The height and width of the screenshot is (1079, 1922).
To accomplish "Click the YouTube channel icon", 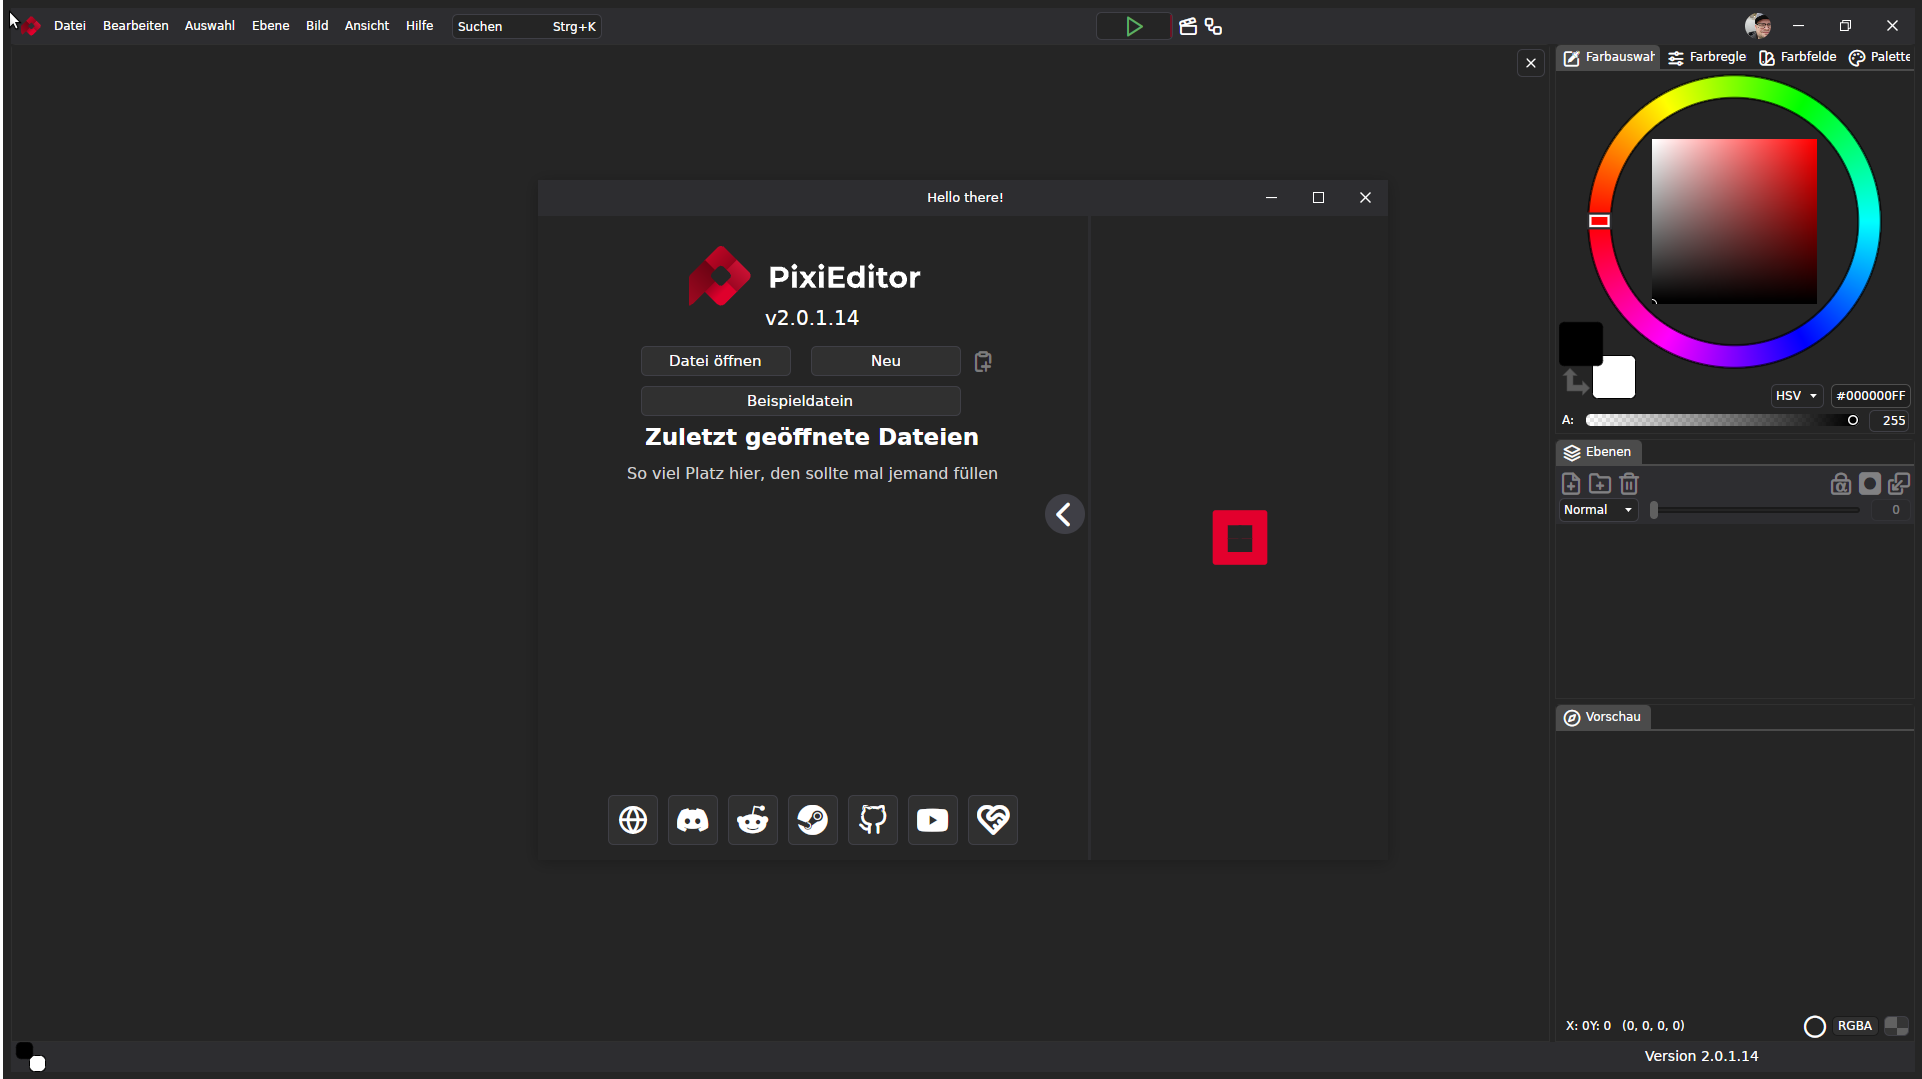I will pos(932,820).
